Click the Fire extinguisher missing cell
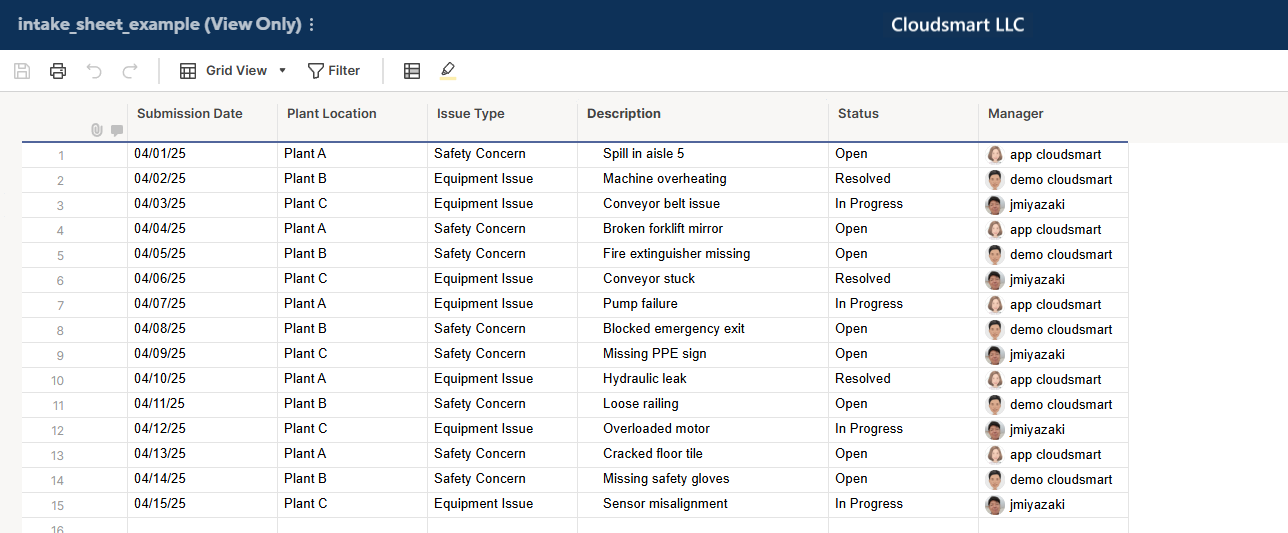 coord(703,254)
